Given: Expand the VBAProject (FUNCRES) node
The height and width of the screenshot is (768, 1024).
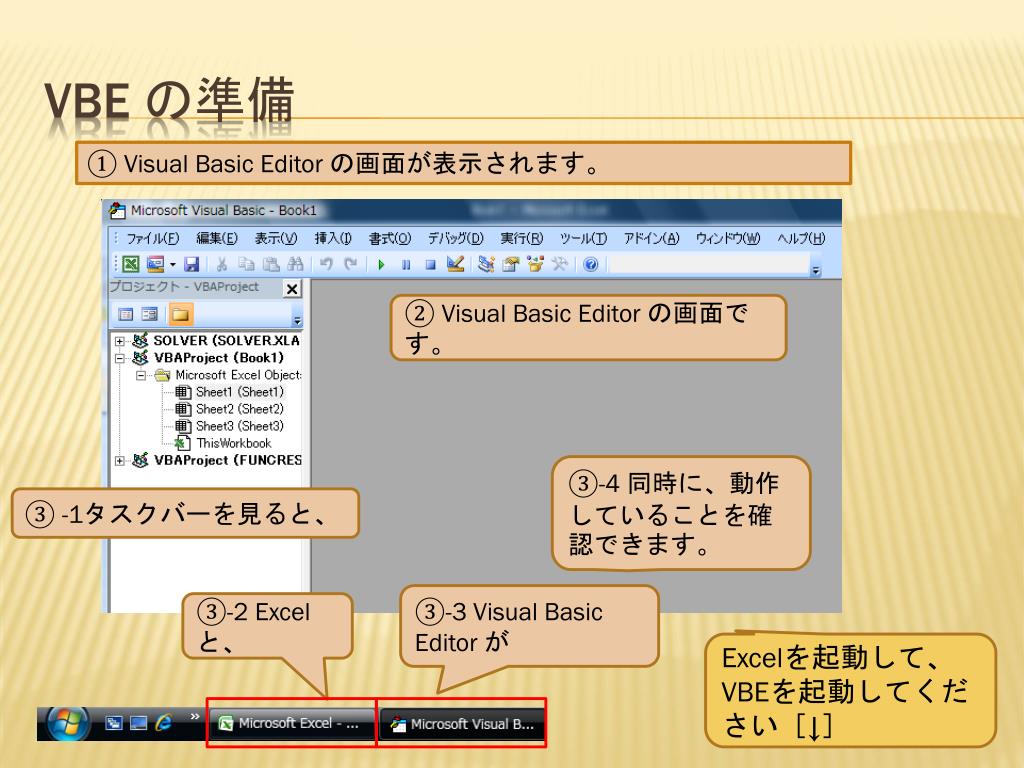Looking at the screenshot, I should pos(120,461).
